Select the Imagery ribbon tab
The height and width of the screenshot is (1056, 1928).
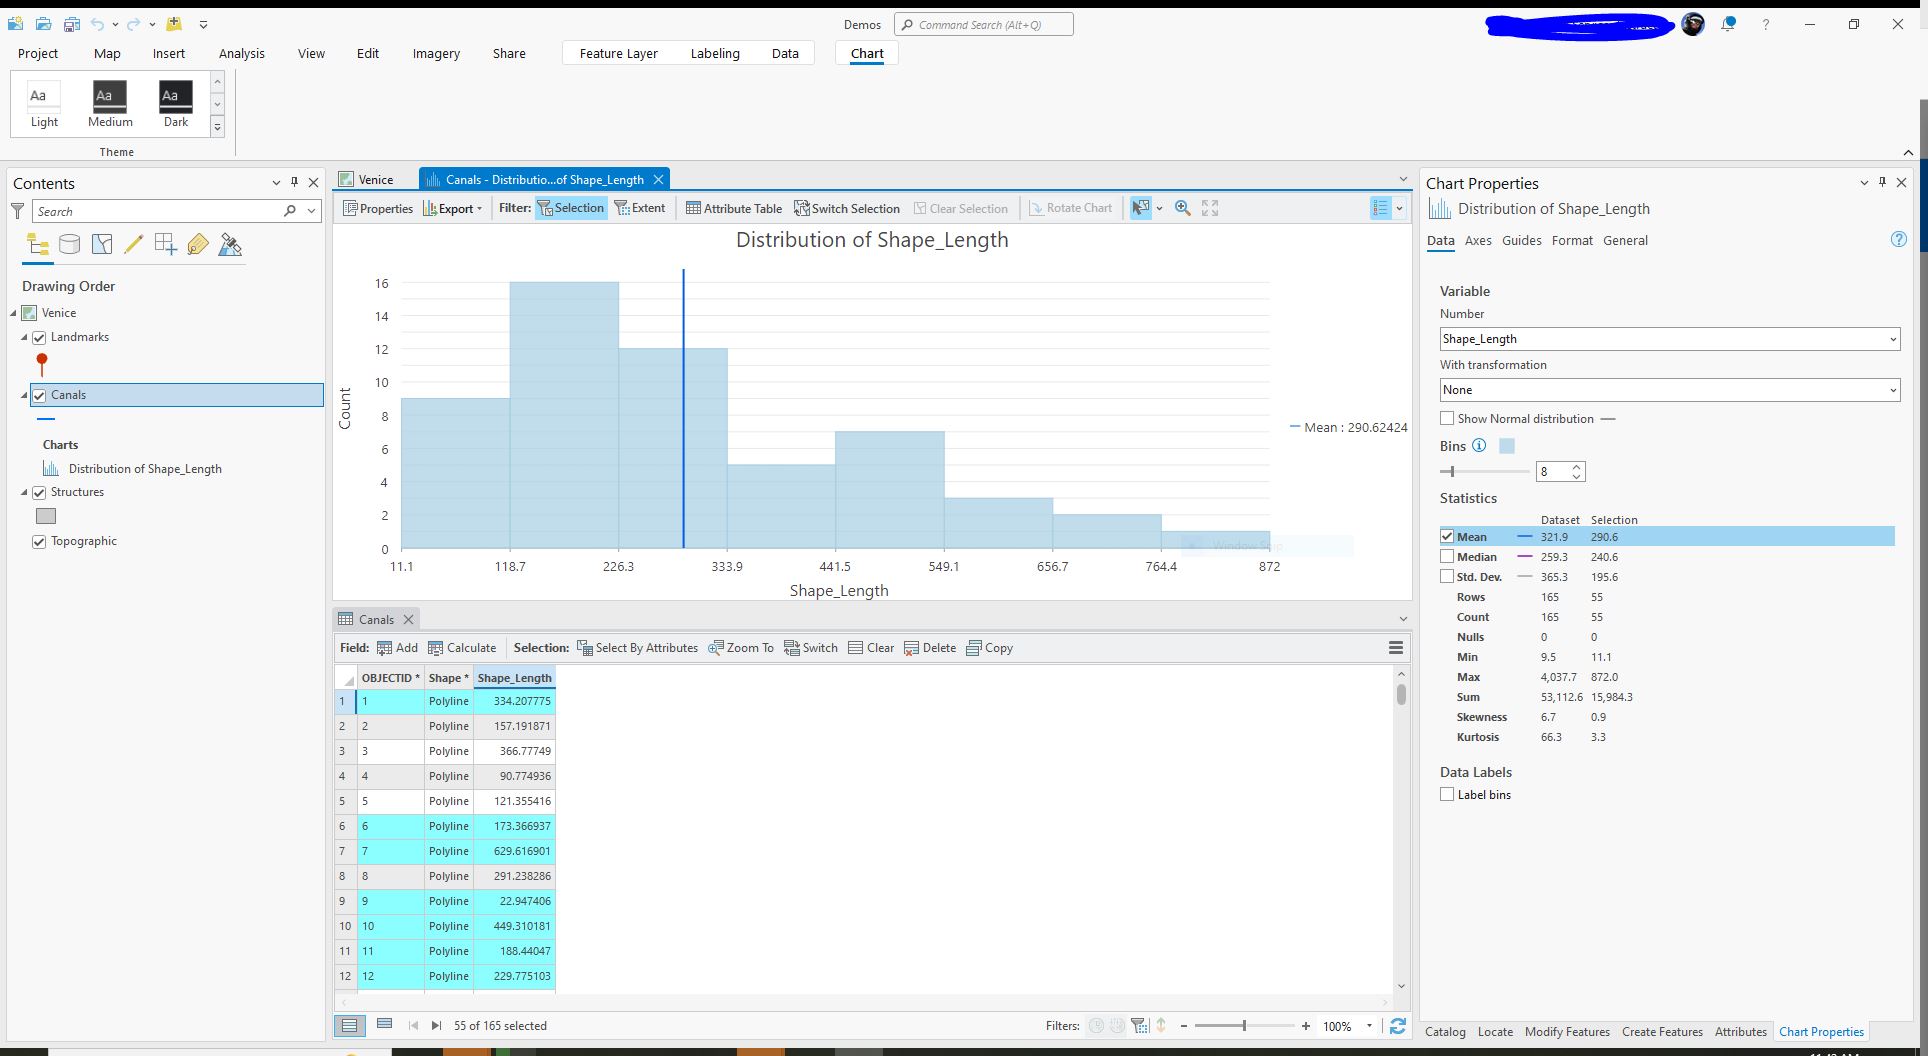(x=436, y=53)
